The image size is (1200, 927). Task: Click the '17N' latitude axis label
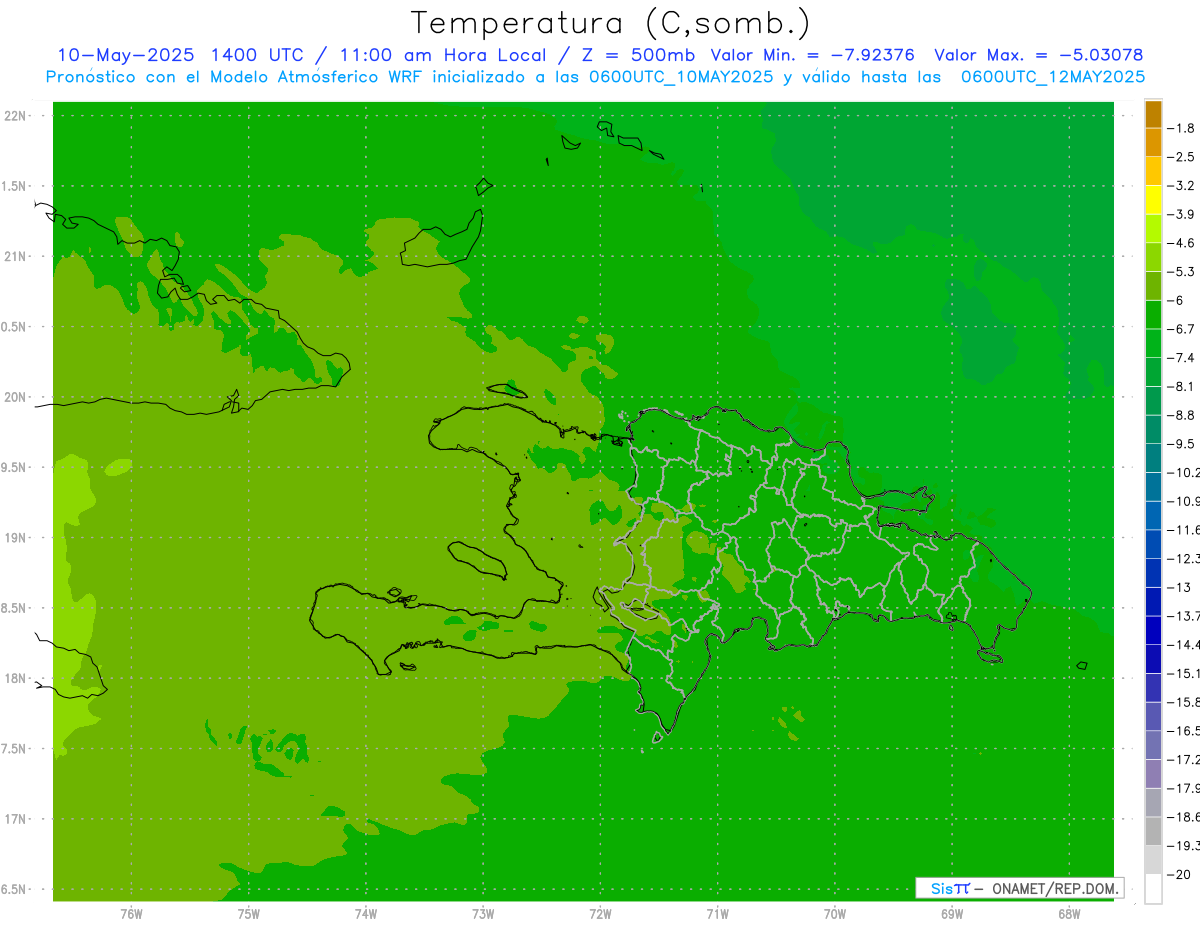tap(16, 819)
